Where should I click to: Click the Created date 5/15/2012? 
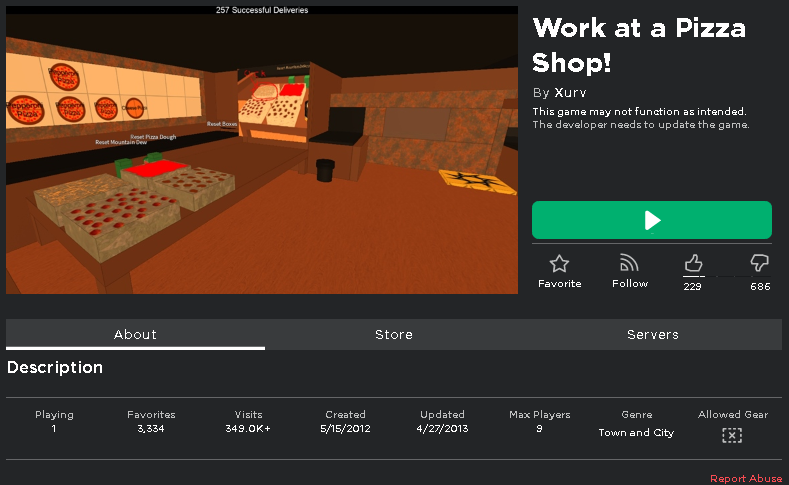pyautogui.click(x=345, y=429)
